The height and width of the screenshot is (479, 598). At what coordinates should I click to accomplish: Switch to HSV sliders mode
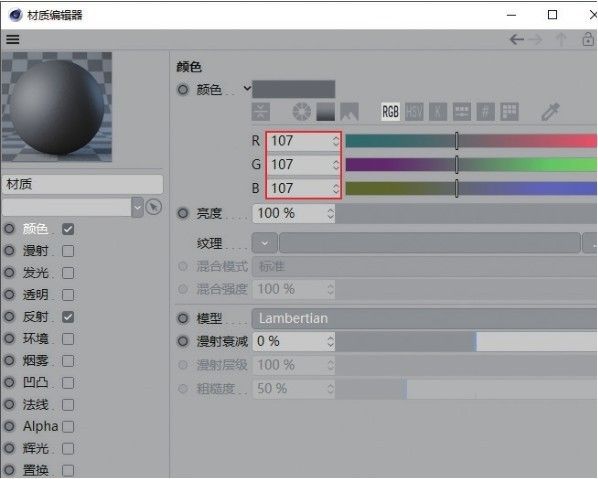click(414, 112)
